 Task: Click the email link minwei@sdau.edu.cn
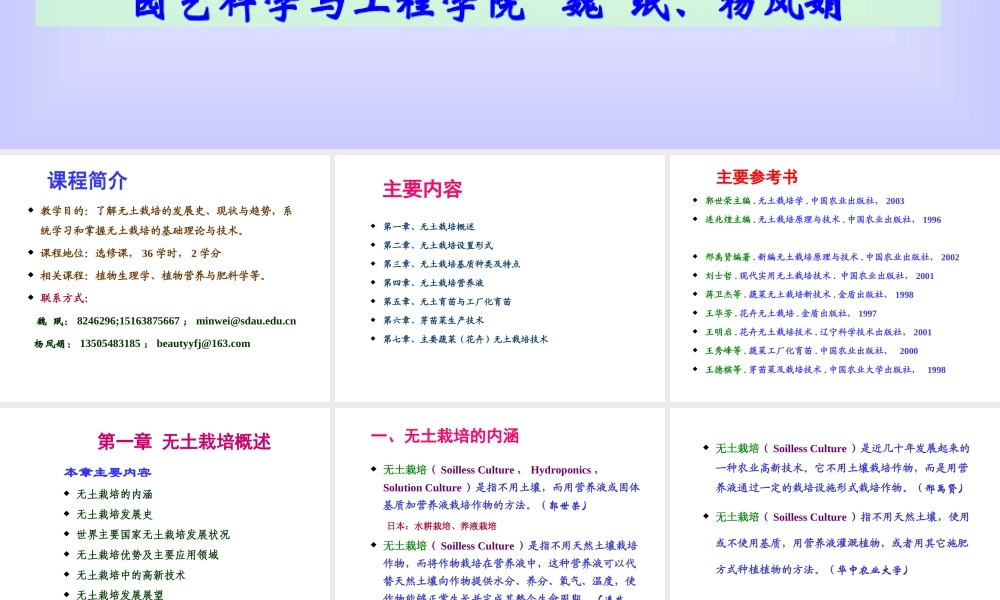tap(244, 321)
